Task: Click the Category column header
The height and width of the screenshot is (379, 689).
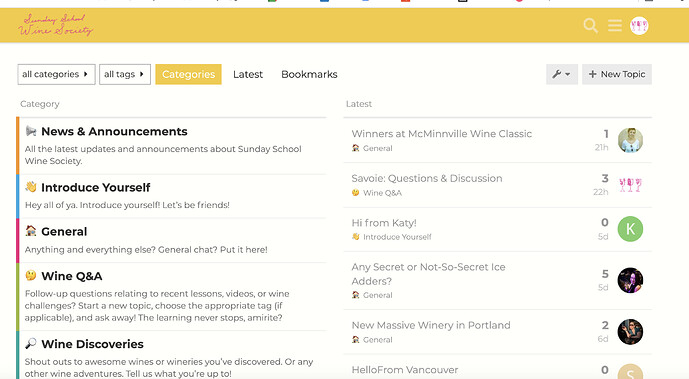Action: pyautogui.click(x=40, y=104)
